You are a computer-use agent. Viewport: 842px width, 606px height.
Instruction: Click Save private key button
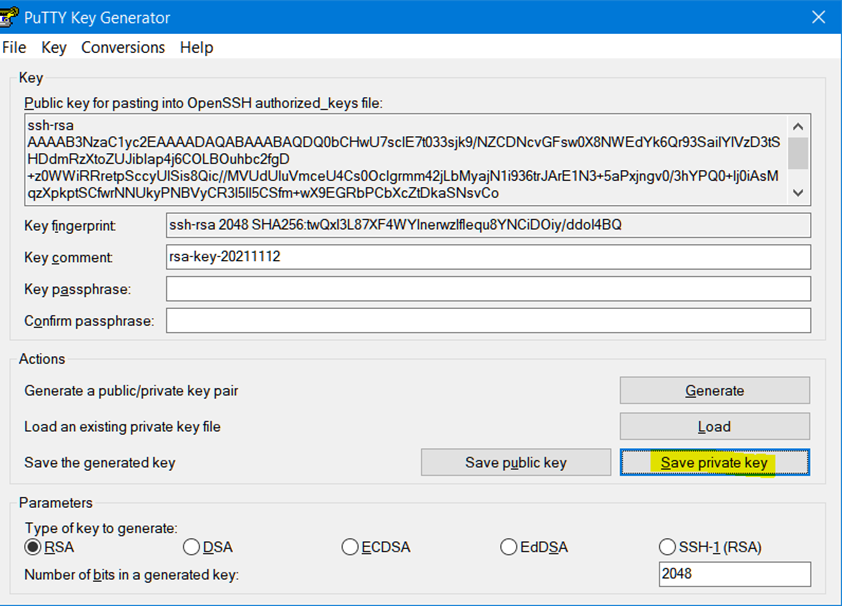point(715,462)
